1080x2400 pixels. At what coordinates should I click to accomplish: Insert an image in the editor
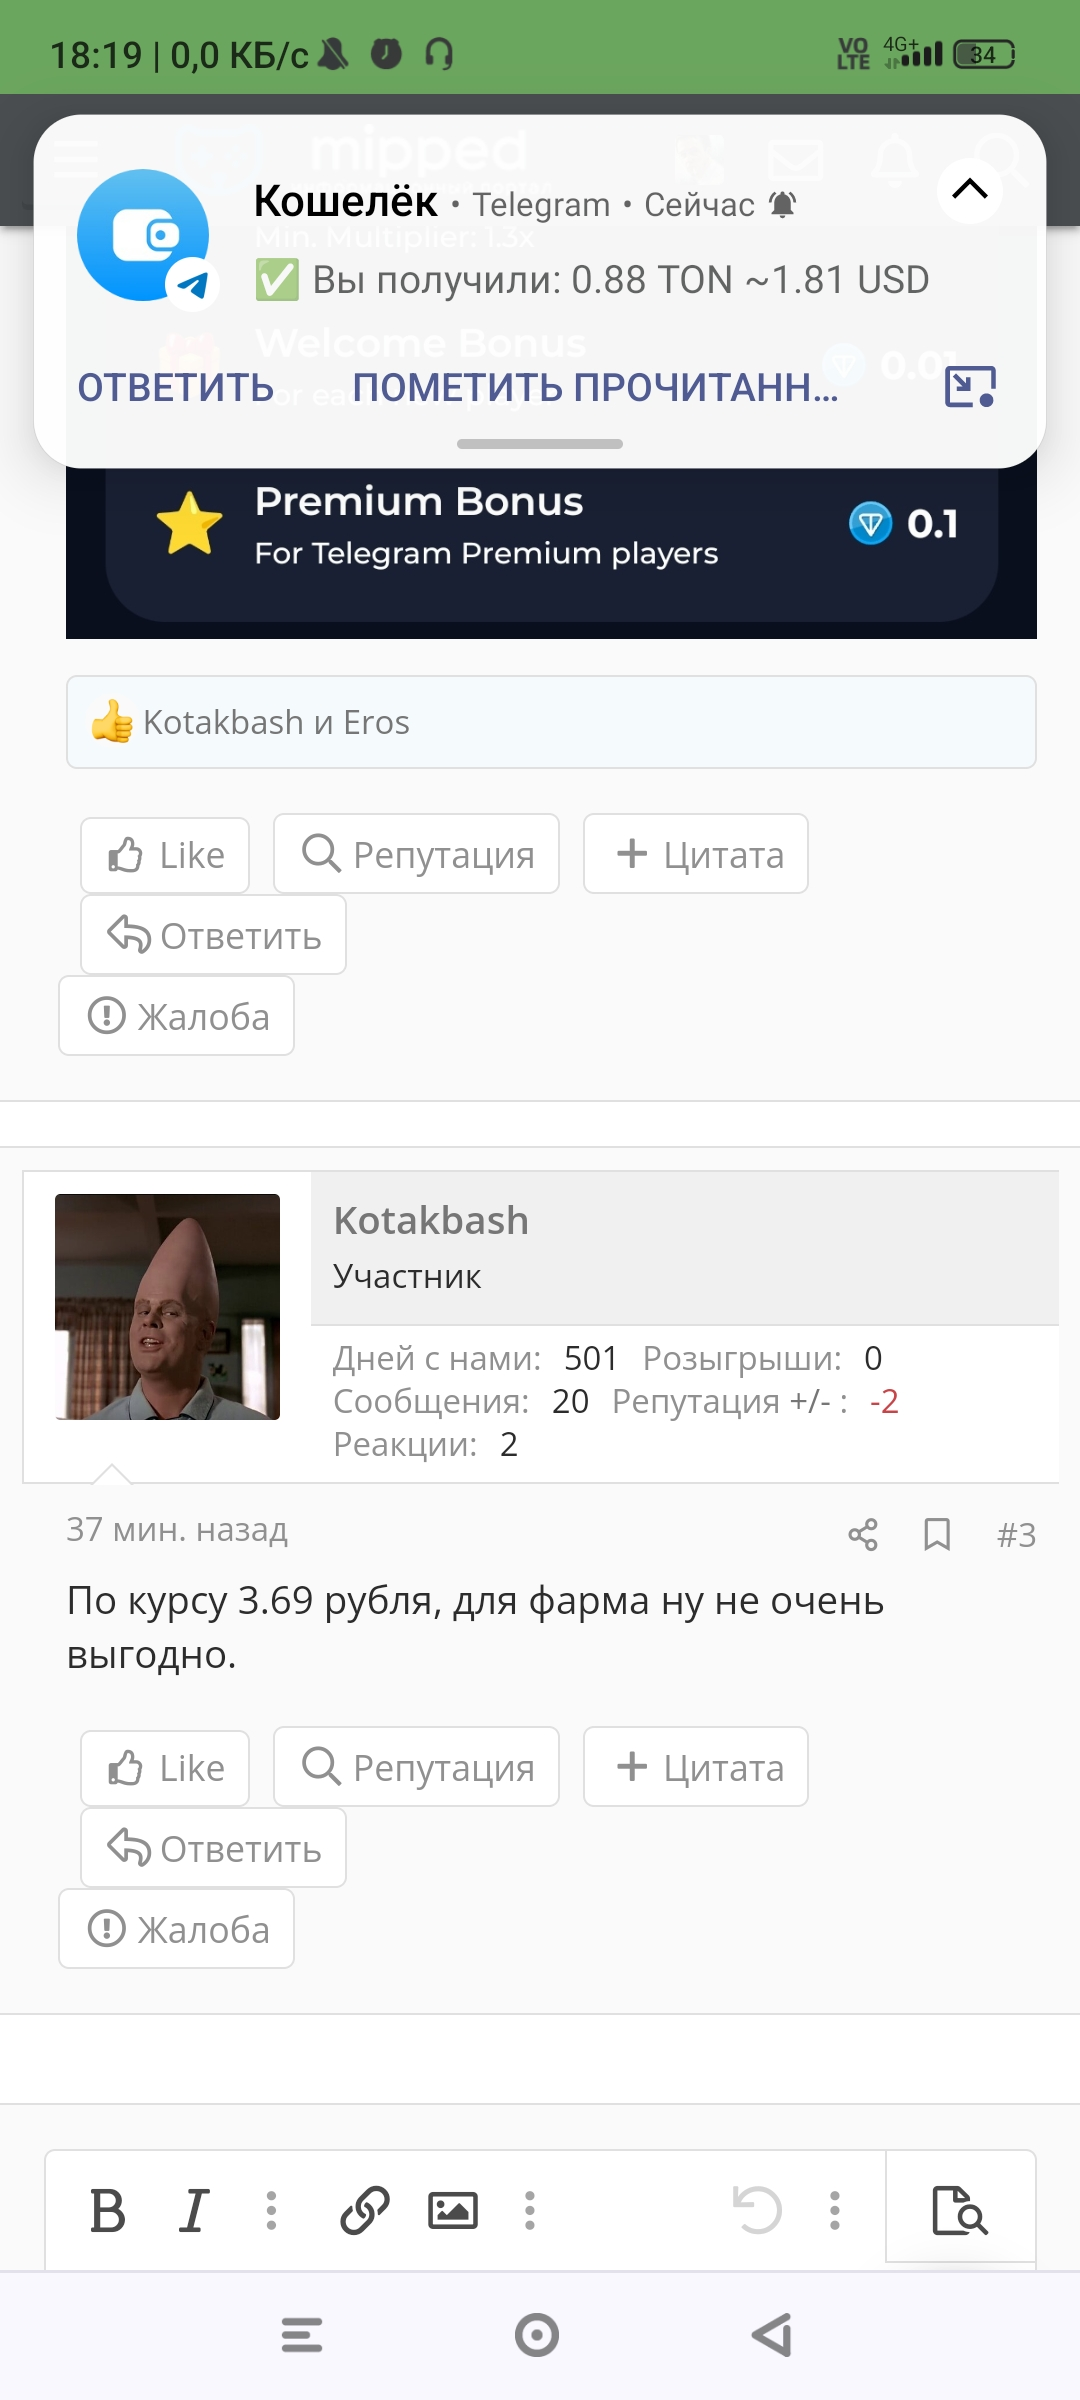tap(453, 2210)
